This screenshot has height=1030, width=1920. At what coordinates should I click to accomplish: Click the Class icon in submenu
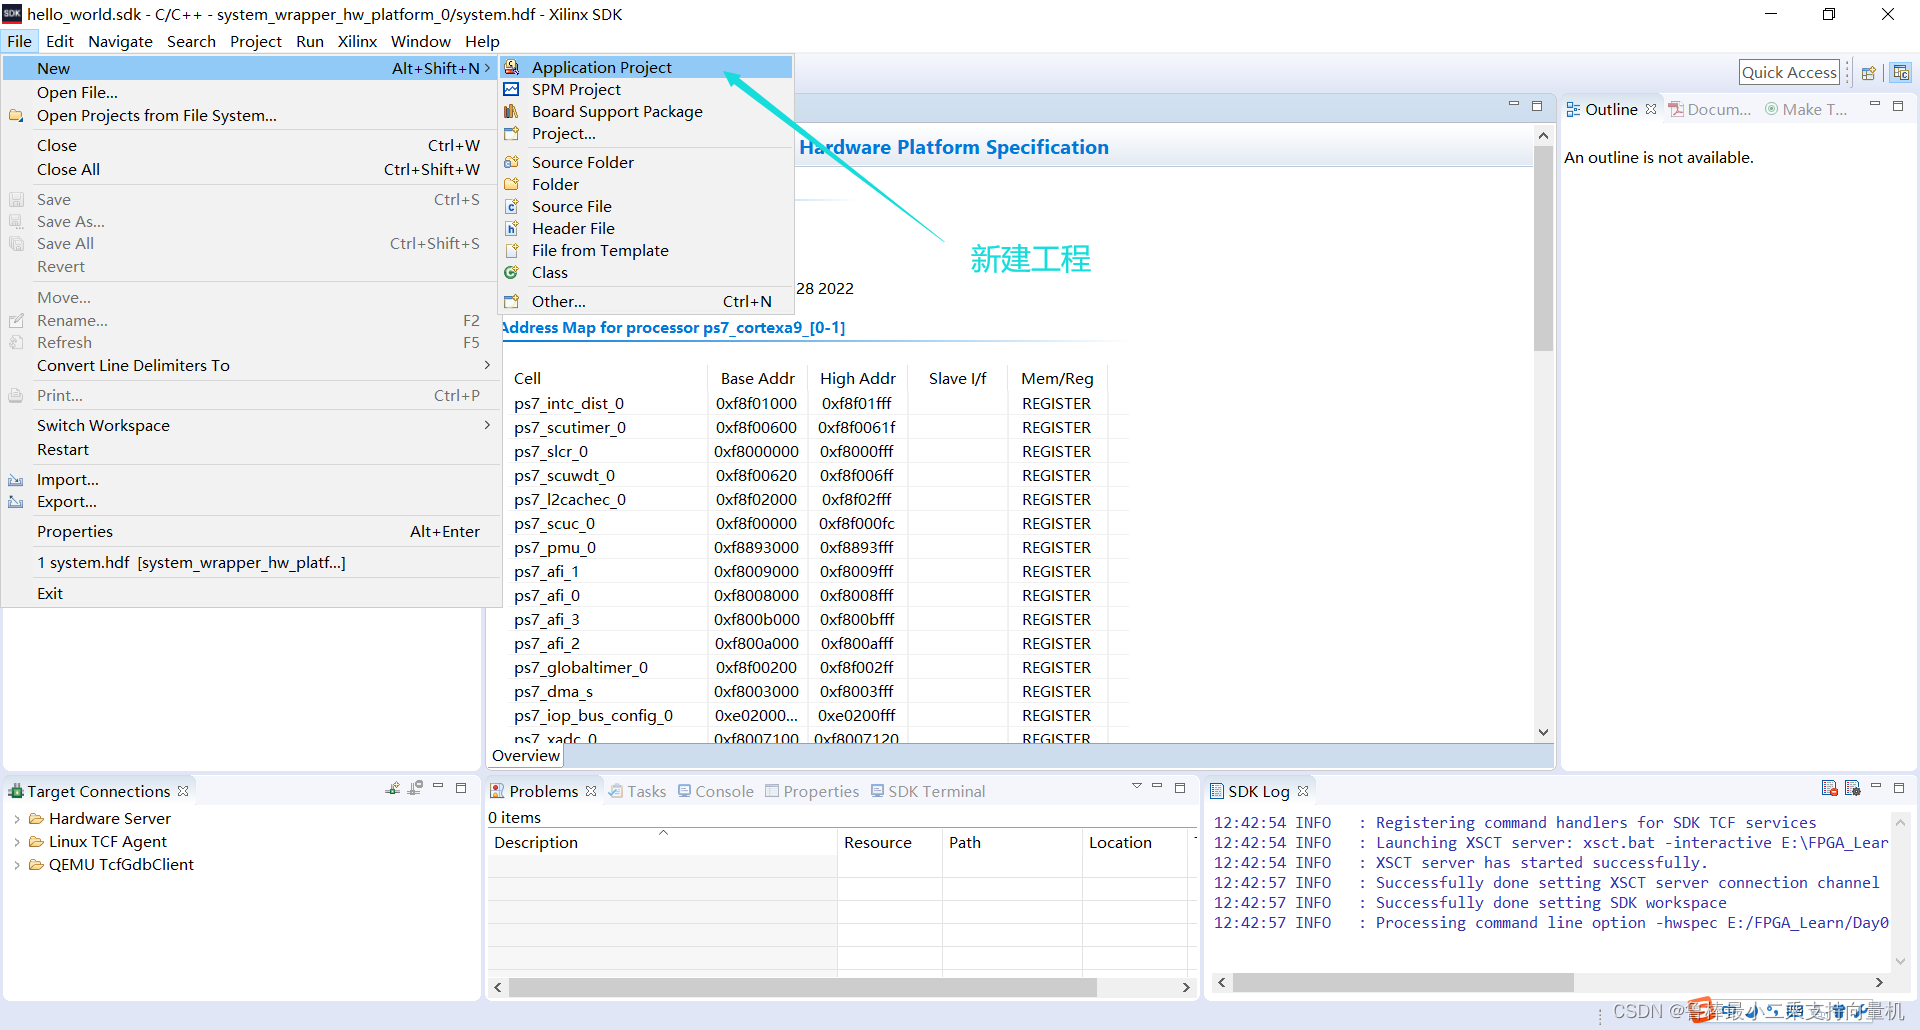pyautogui.click(x=511, y=272)
